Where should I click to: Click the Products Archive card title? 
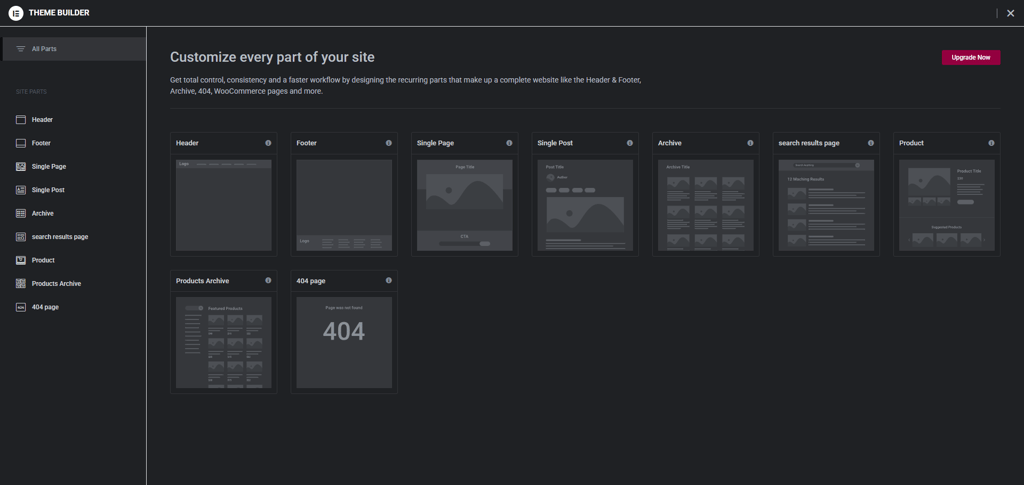(202, 281)
